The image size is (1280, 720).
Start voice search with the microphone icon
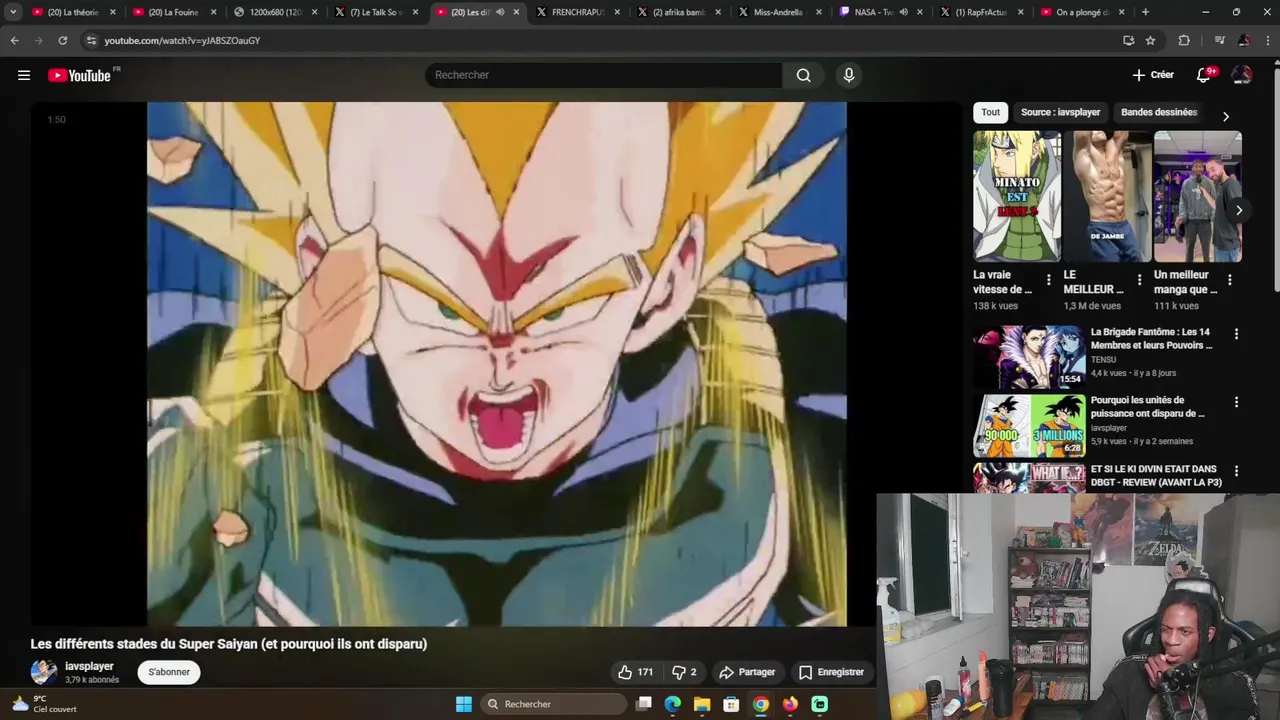[x=849, y=75]
